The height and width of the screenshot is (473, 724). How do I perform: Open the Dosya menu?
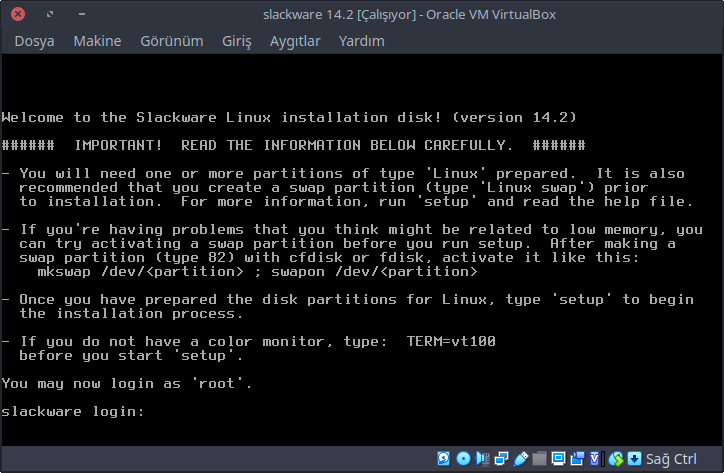(34, 41)
